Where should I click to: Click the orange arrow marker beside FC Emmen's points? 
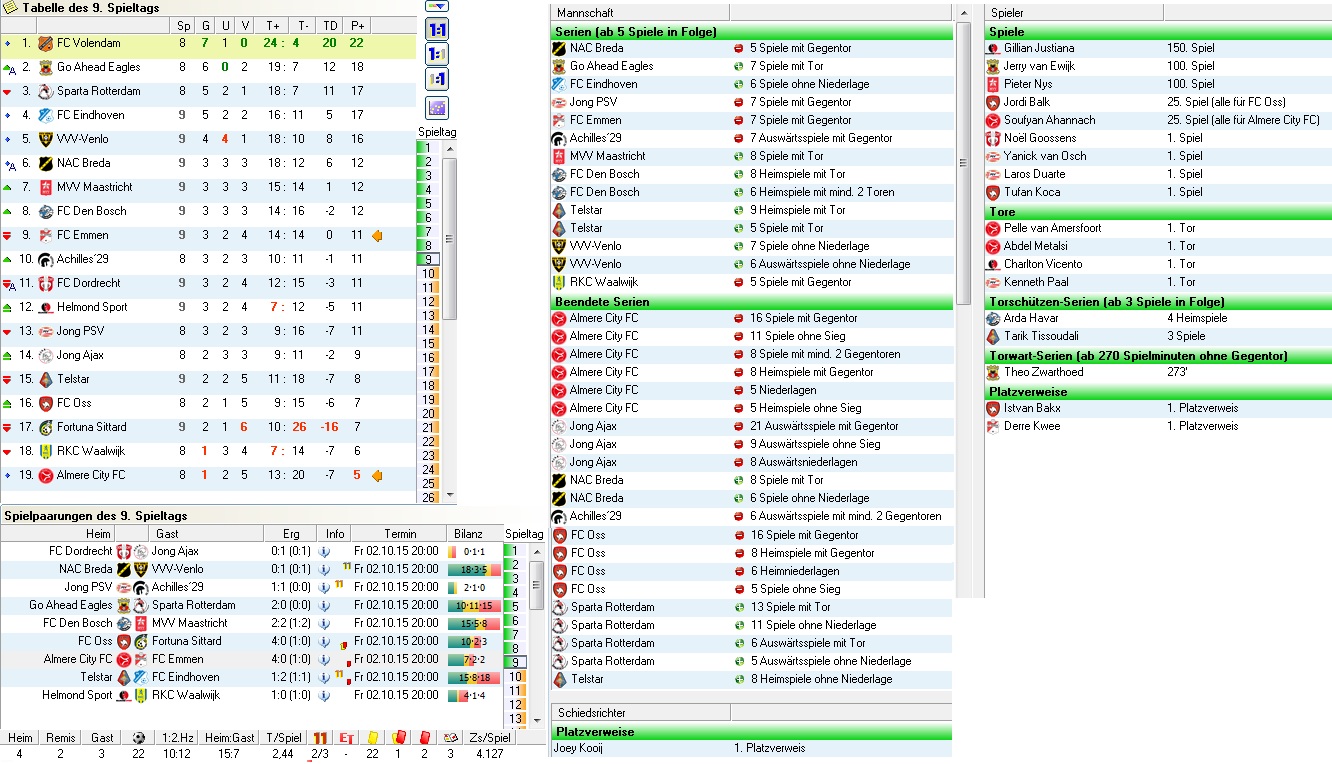377,235
